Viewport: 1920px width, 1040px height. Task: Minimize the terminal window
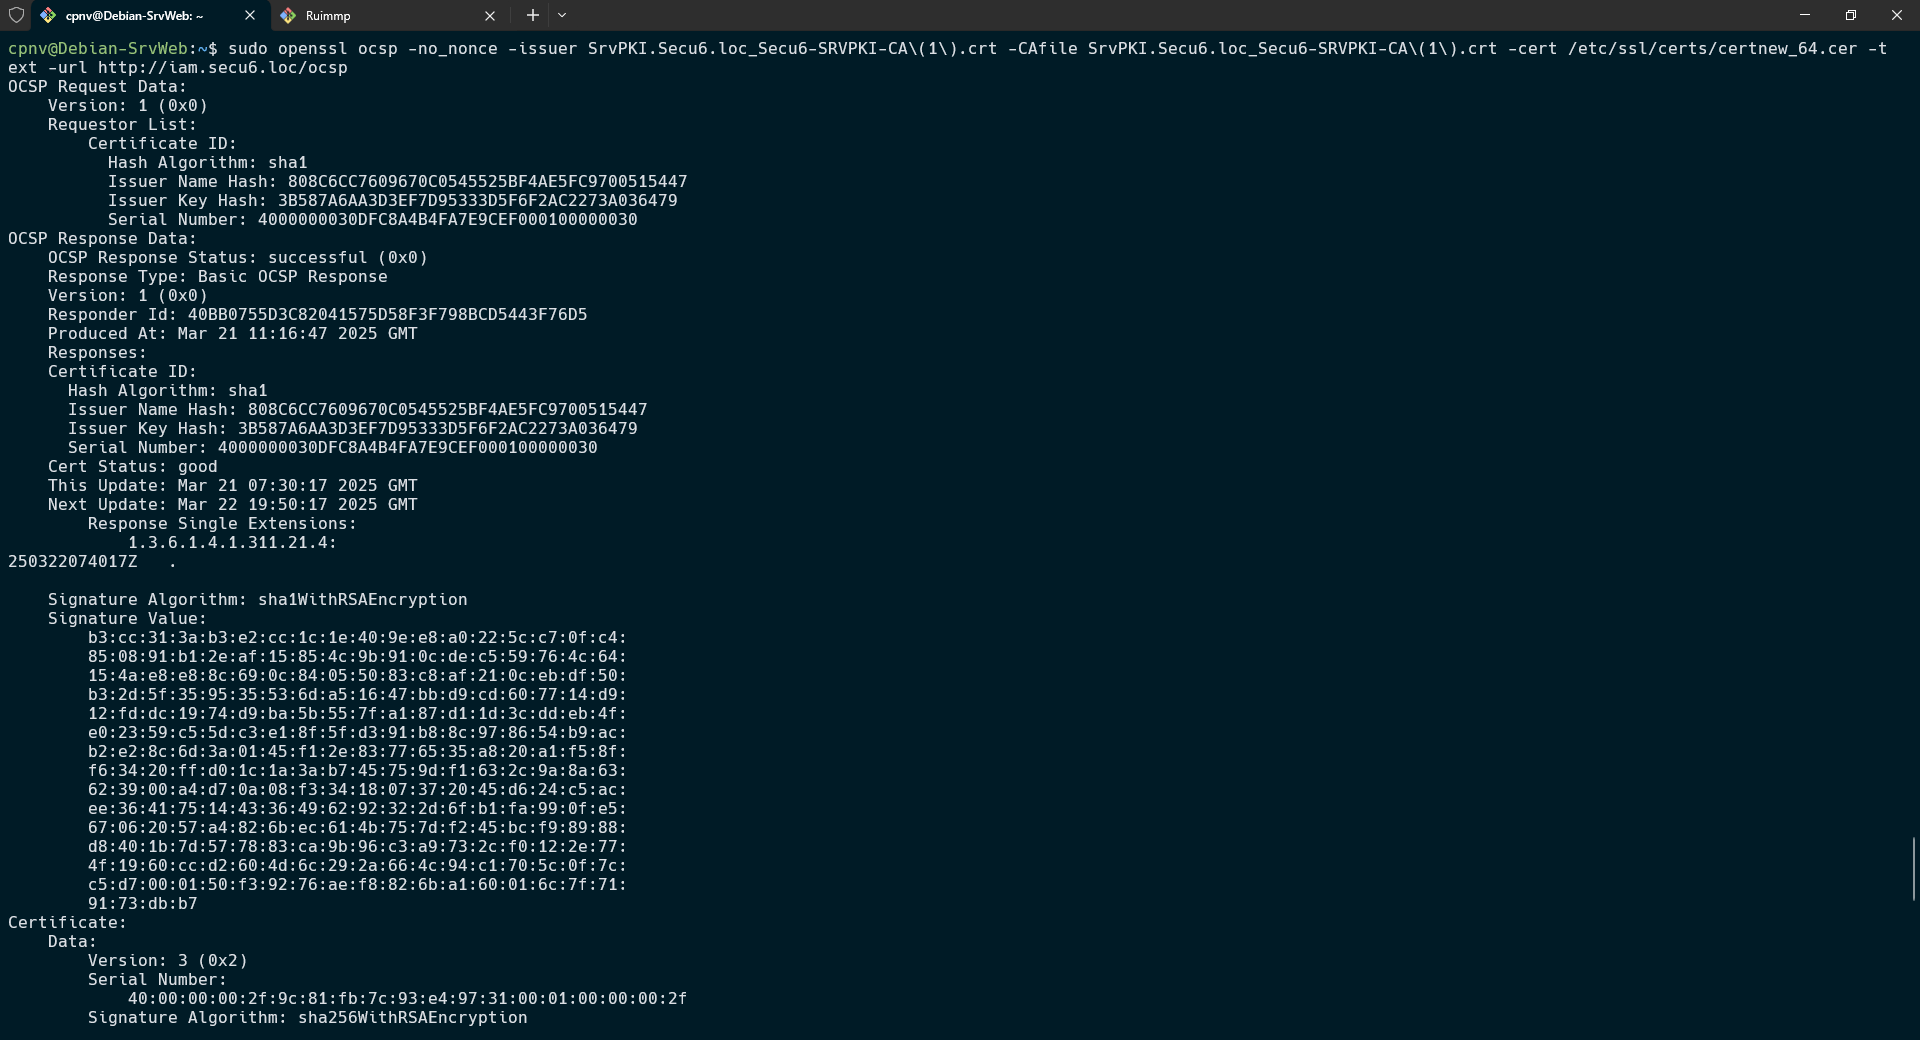click(x=1805, y=15)
